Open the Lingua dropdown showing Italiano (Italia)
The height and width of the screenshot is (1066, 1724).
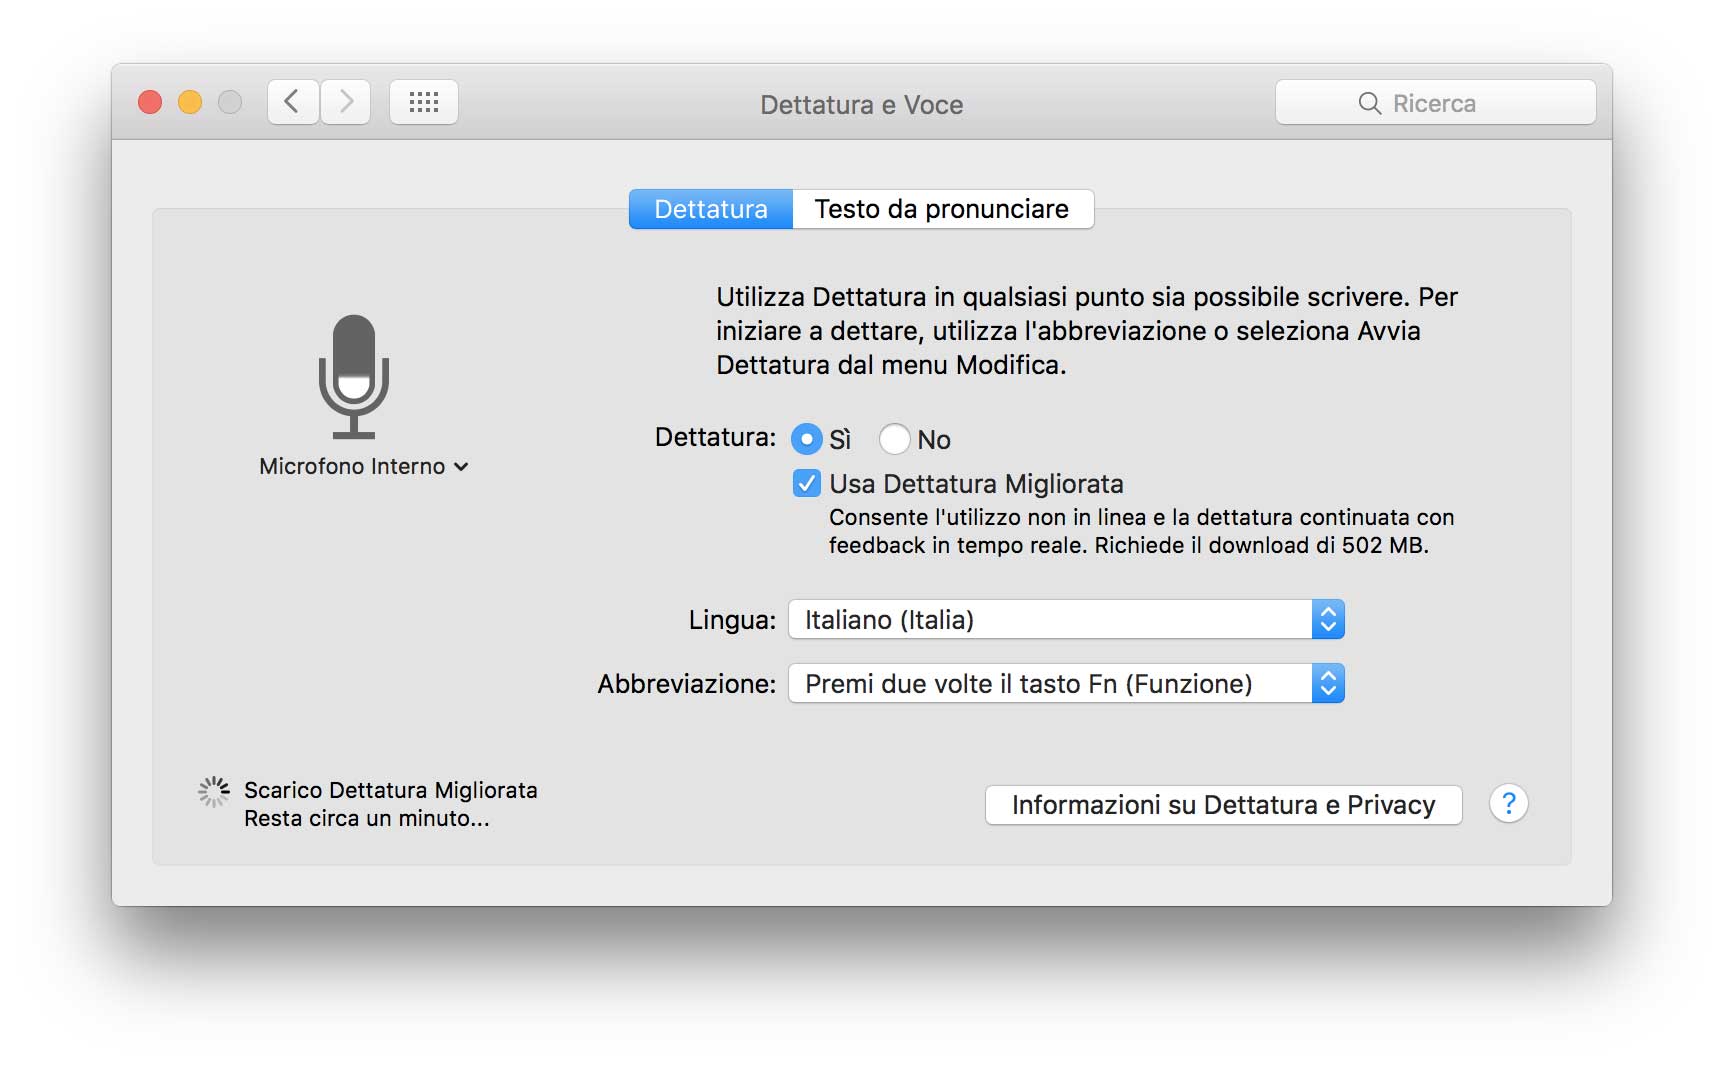pyautogui.click(x=1066, y=620)
